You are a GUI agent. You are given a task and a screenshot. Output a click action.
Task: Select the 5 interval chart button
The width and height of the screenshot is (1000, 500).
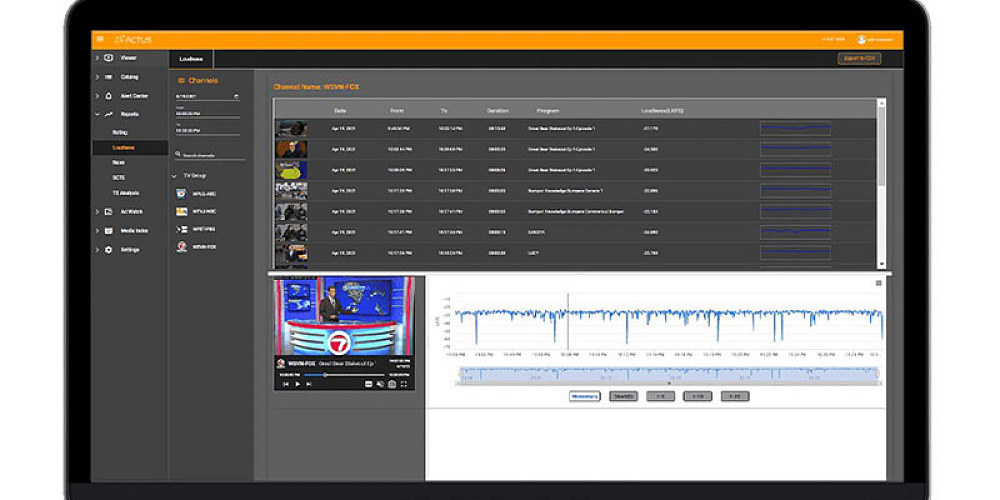click(x=660, y=396)
